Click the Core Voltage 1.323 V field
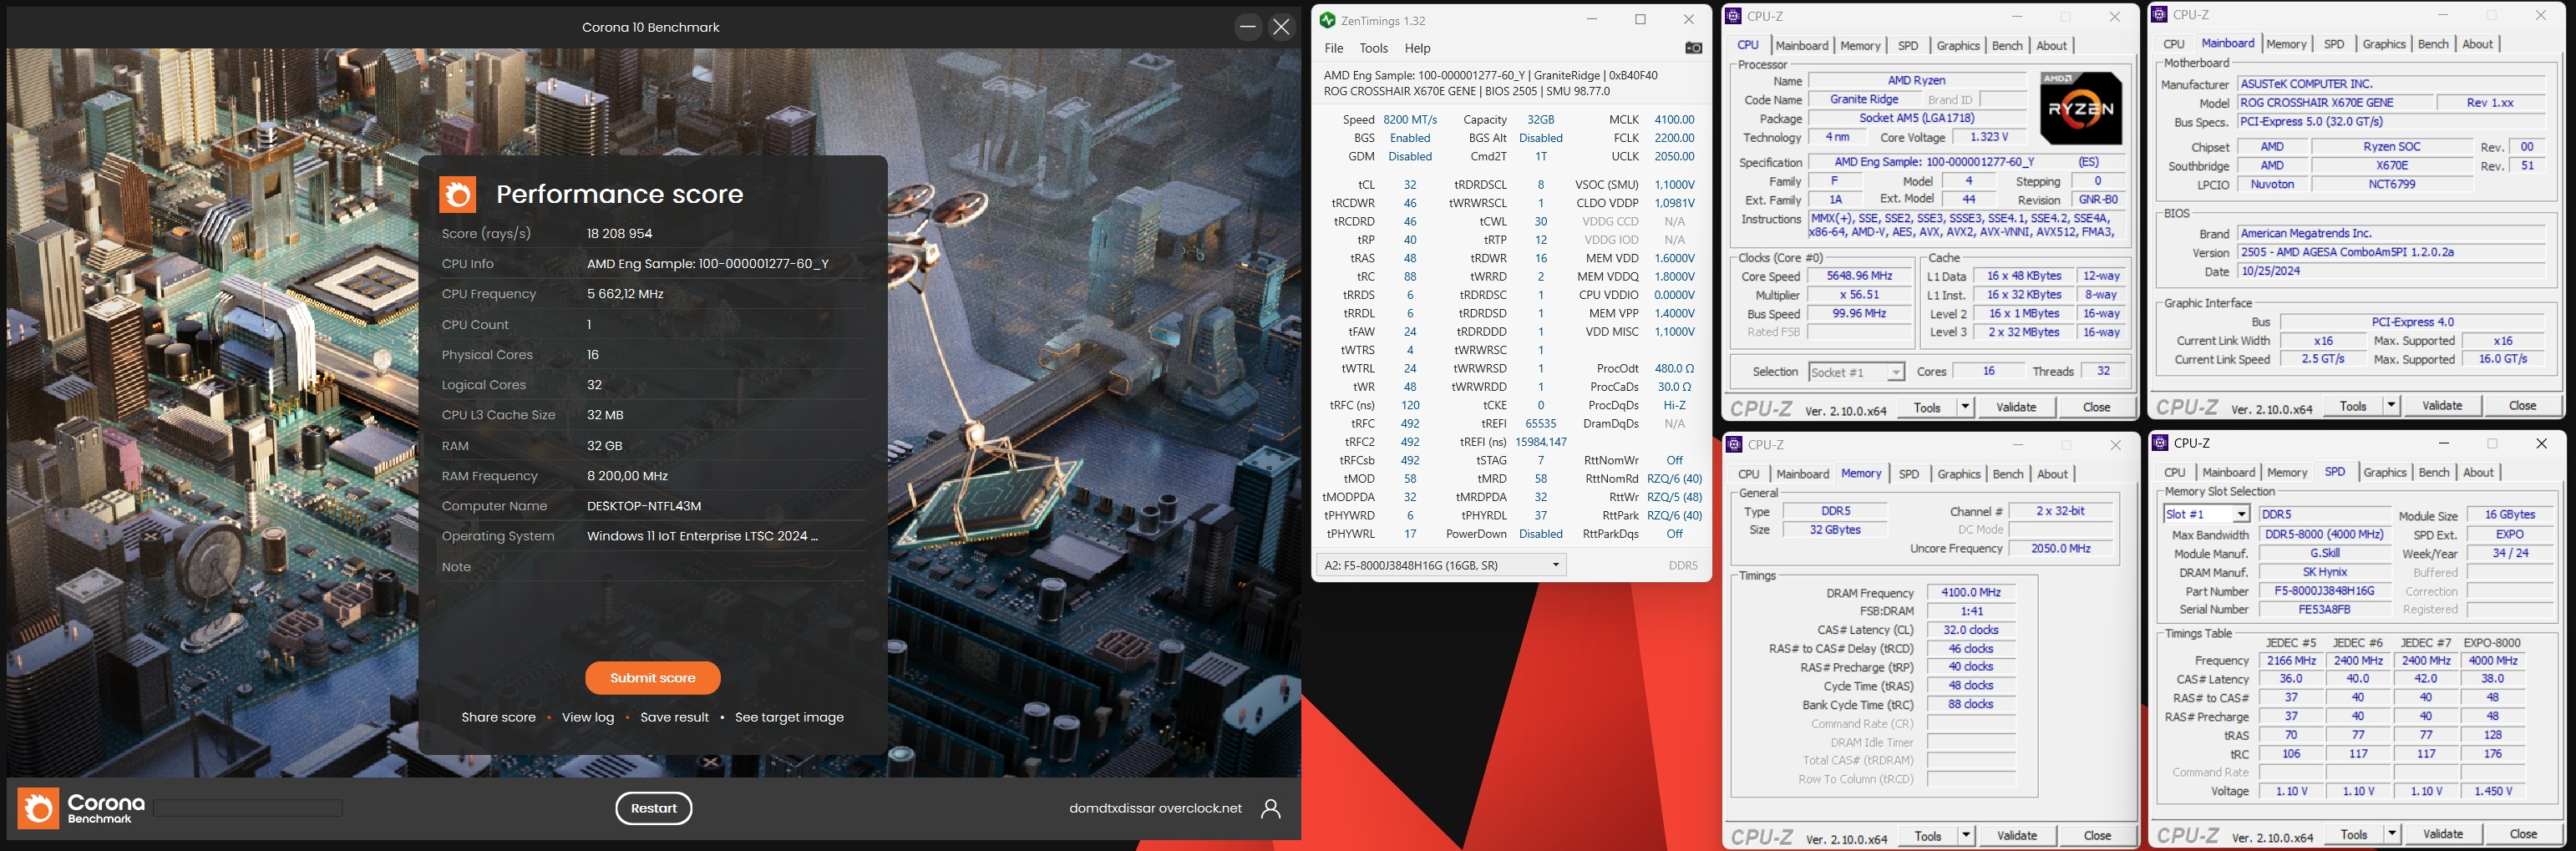The width and height of the screenshot is (2576, 851). (x=1989, y=138)
